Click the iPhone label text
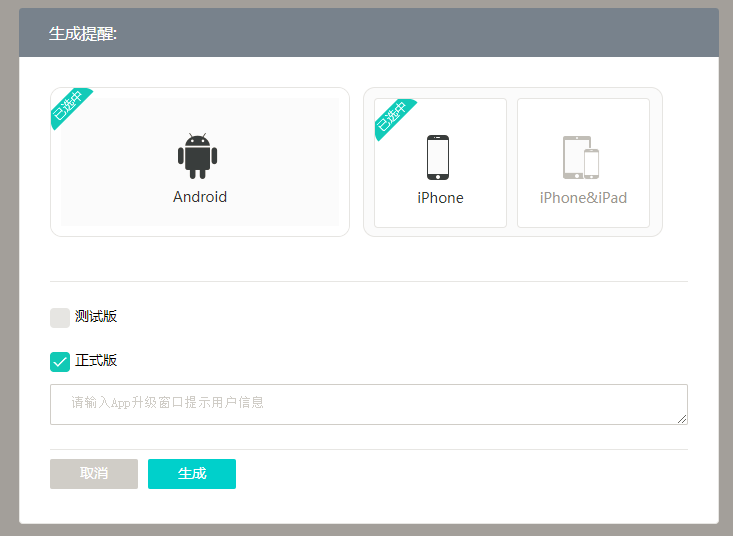 click(x=440, y=198)
